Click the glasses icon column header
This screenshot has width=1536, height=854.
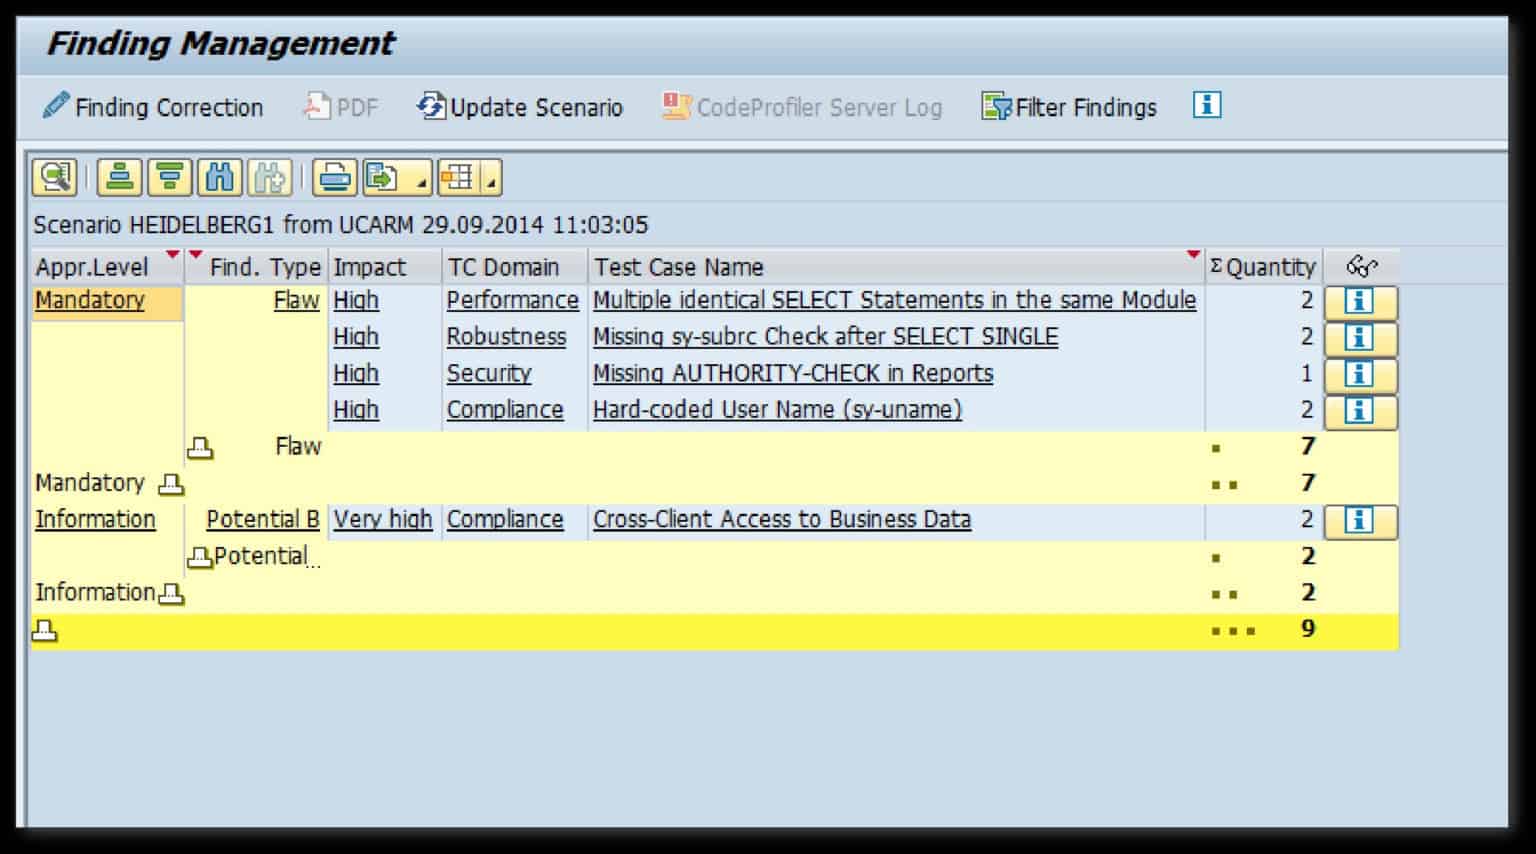pos(1360,266)
